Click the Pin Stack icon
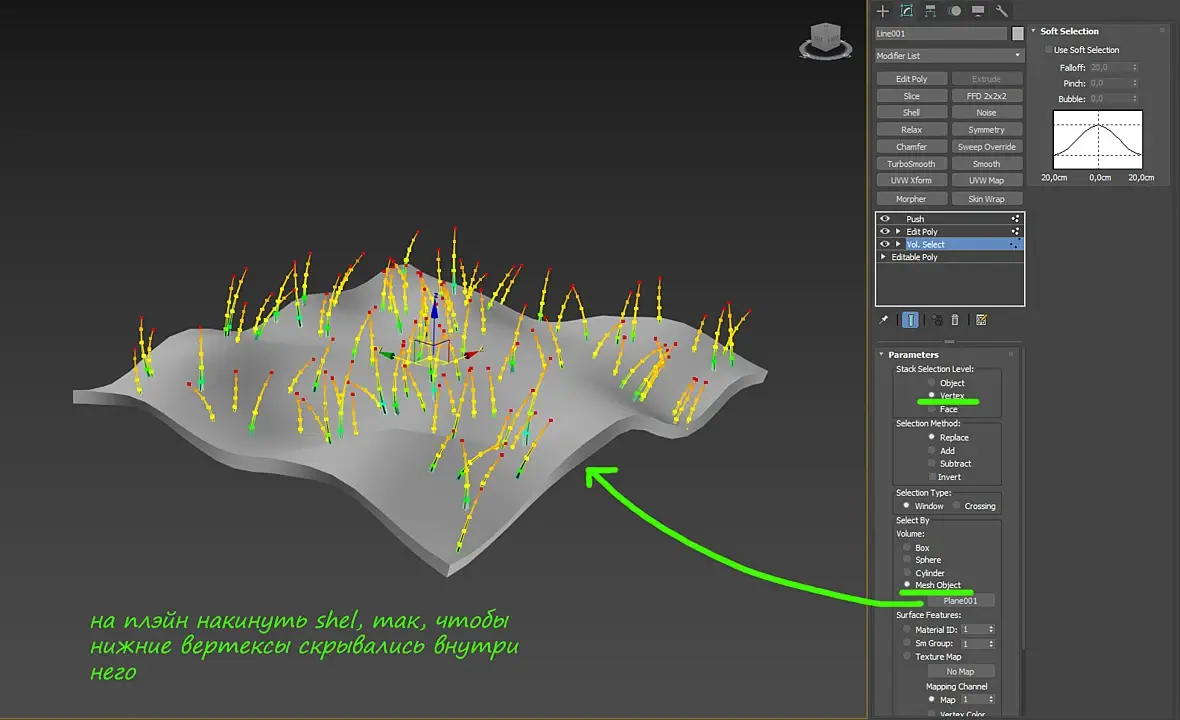 click(x=884, y=320)
